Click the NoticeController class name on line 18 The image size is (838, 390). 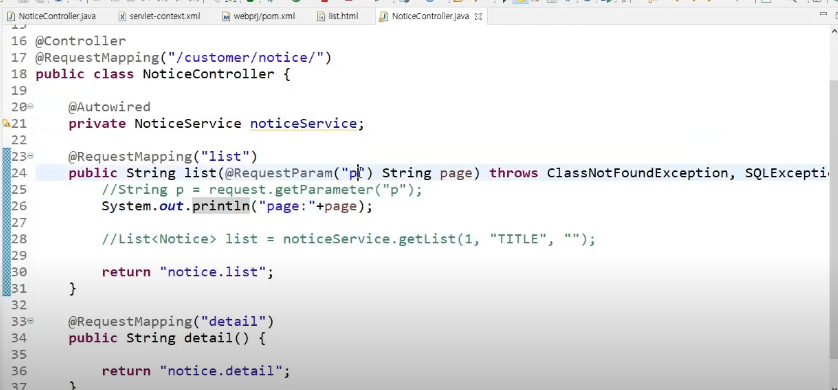[208, 74]
